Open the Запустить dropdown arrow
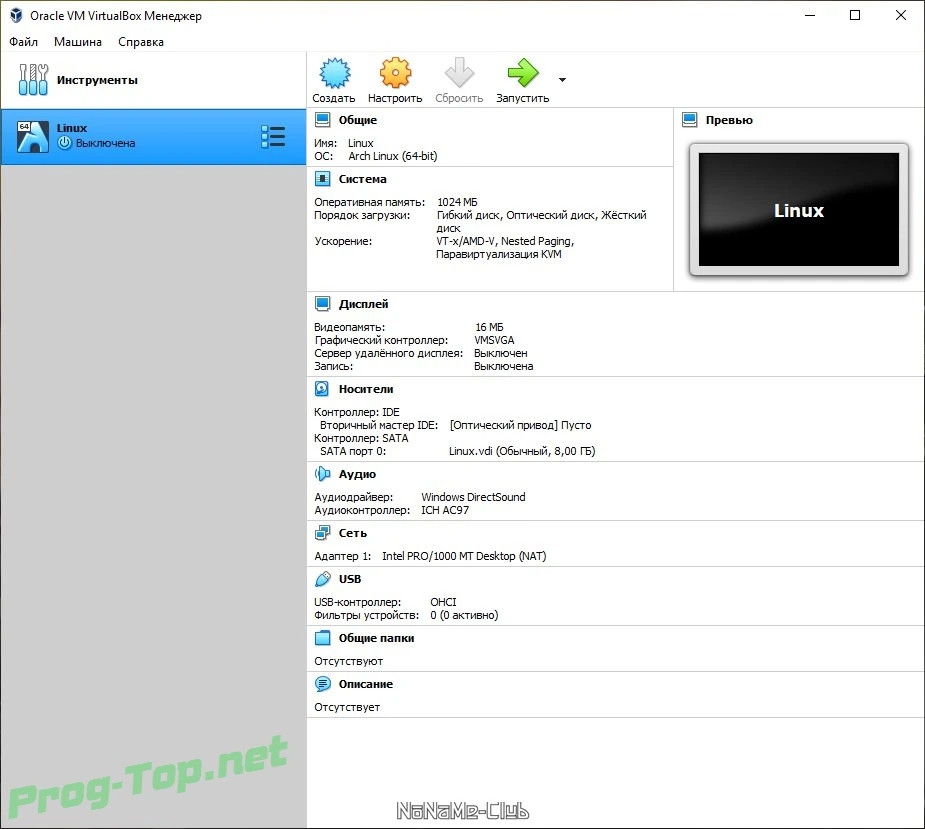Viewport: 925px width, 829px height. (562, 80)
